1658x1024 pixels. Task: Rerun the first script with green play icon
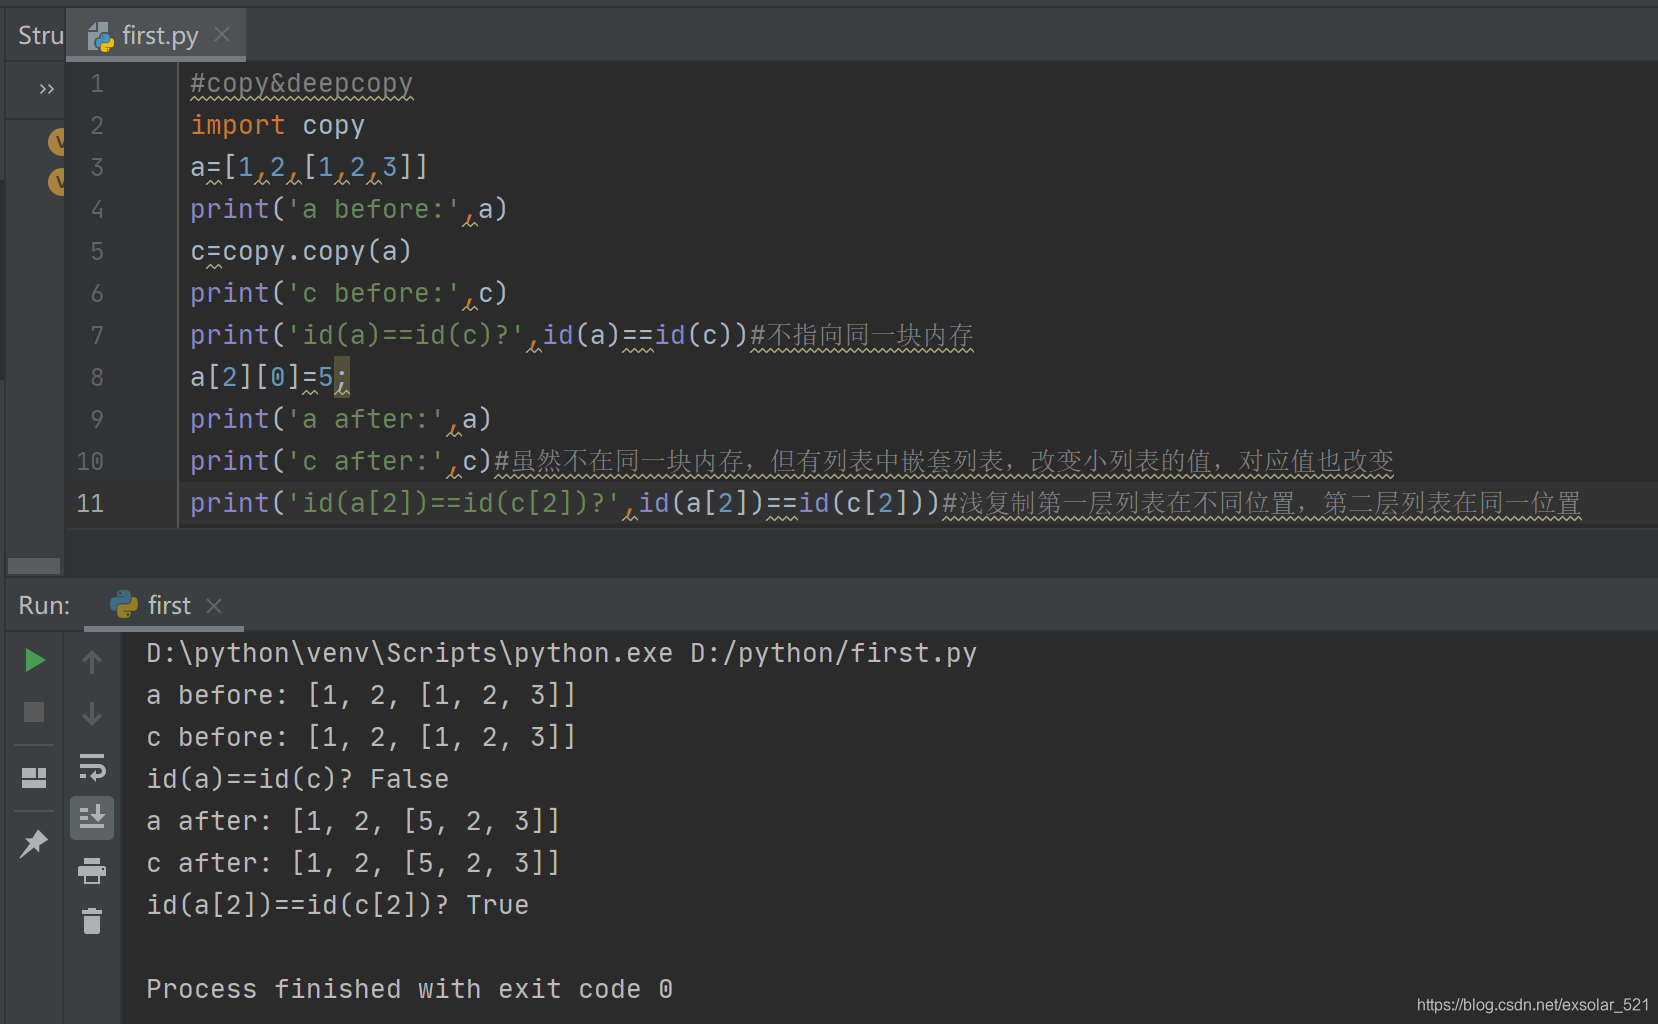pyautogui.click(x=34, y=660)
